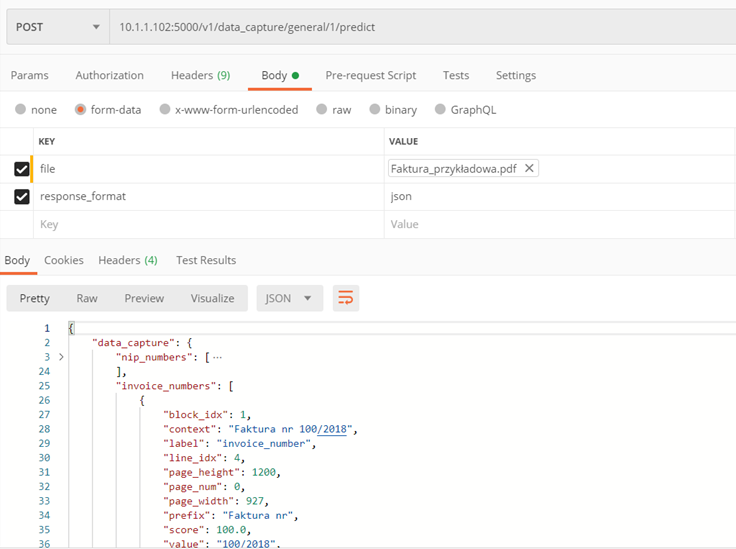Toggle word wrap icon in response toolbar
The width and height of the screenshot is (736, 549).
346,298
